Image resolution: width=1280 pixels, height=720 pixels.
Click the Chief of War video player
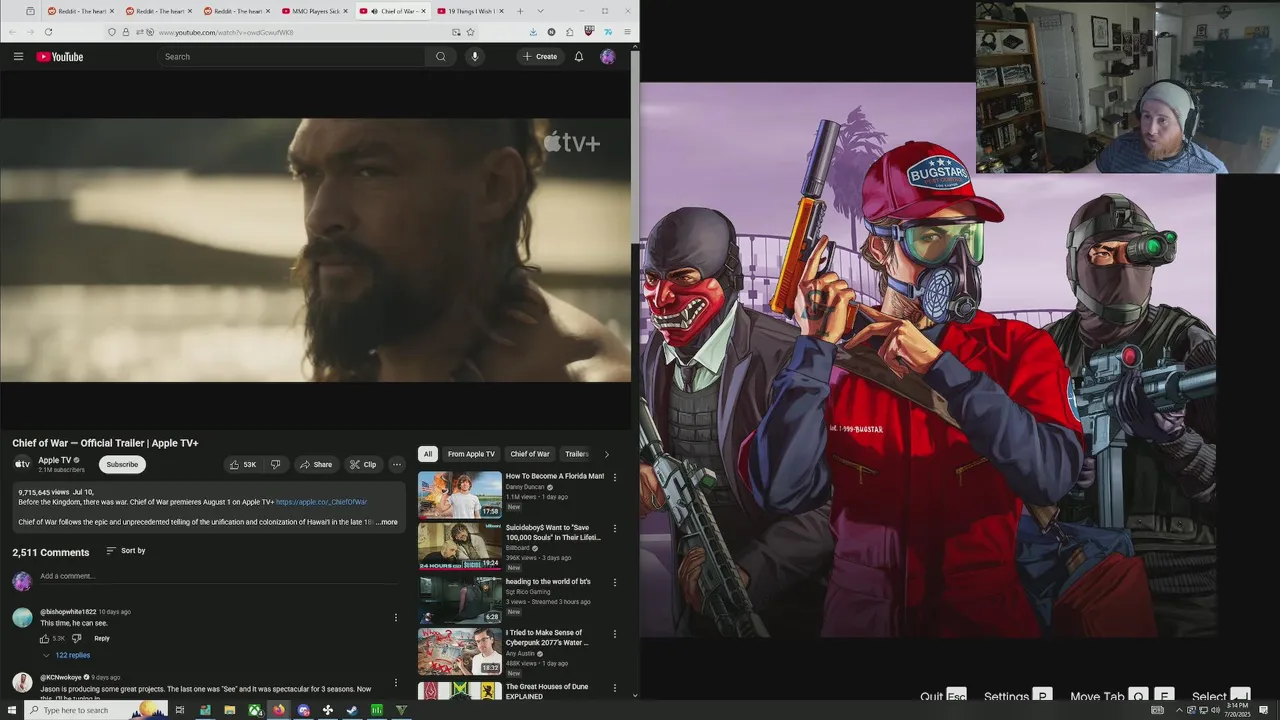[315, 250]
